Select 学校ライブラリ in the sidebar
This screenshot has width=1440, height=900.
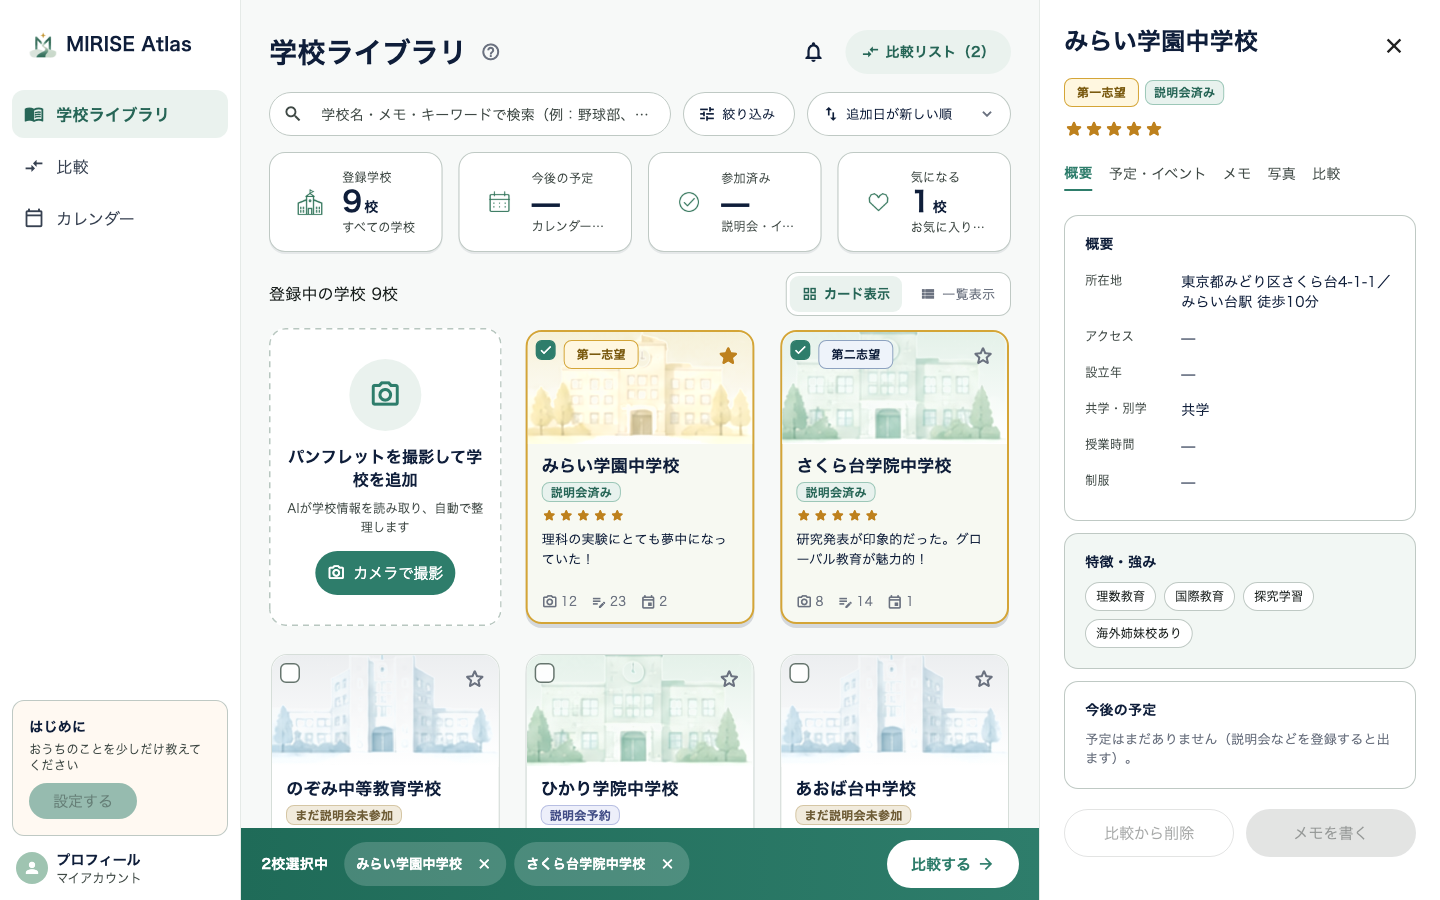point(120,114)
